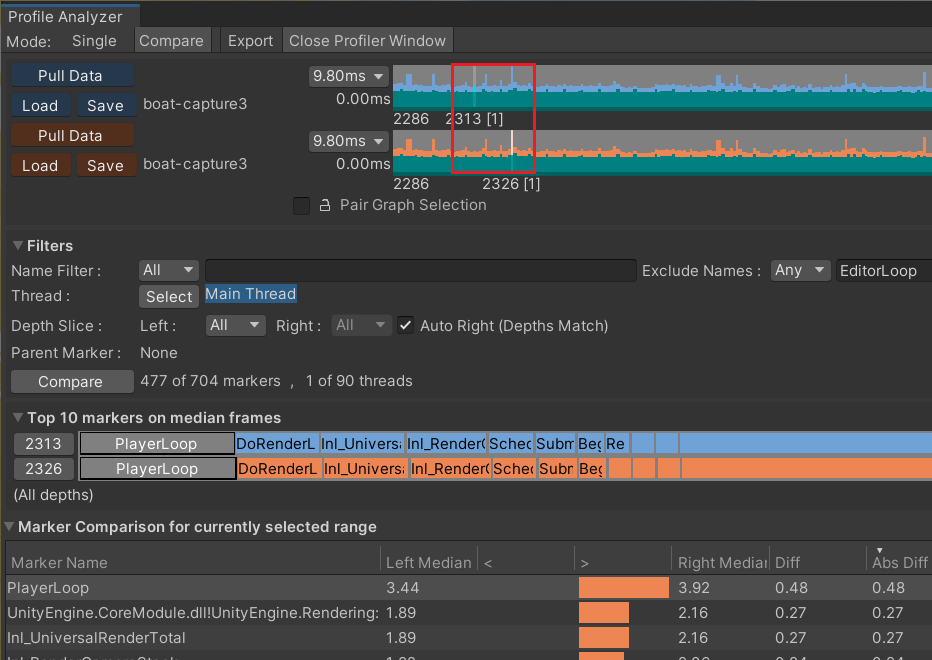Click the sort arrow on Abs Diff column
Screen dimensions: 932x660
[880, 551]
